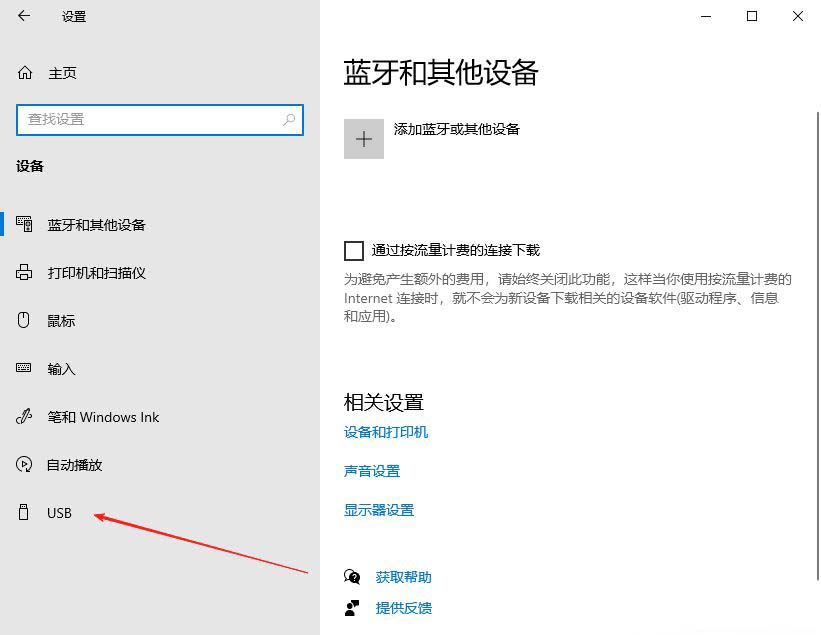Open 显示器设置 link
This screenshot has width=821, height=635.
point(379,510)
